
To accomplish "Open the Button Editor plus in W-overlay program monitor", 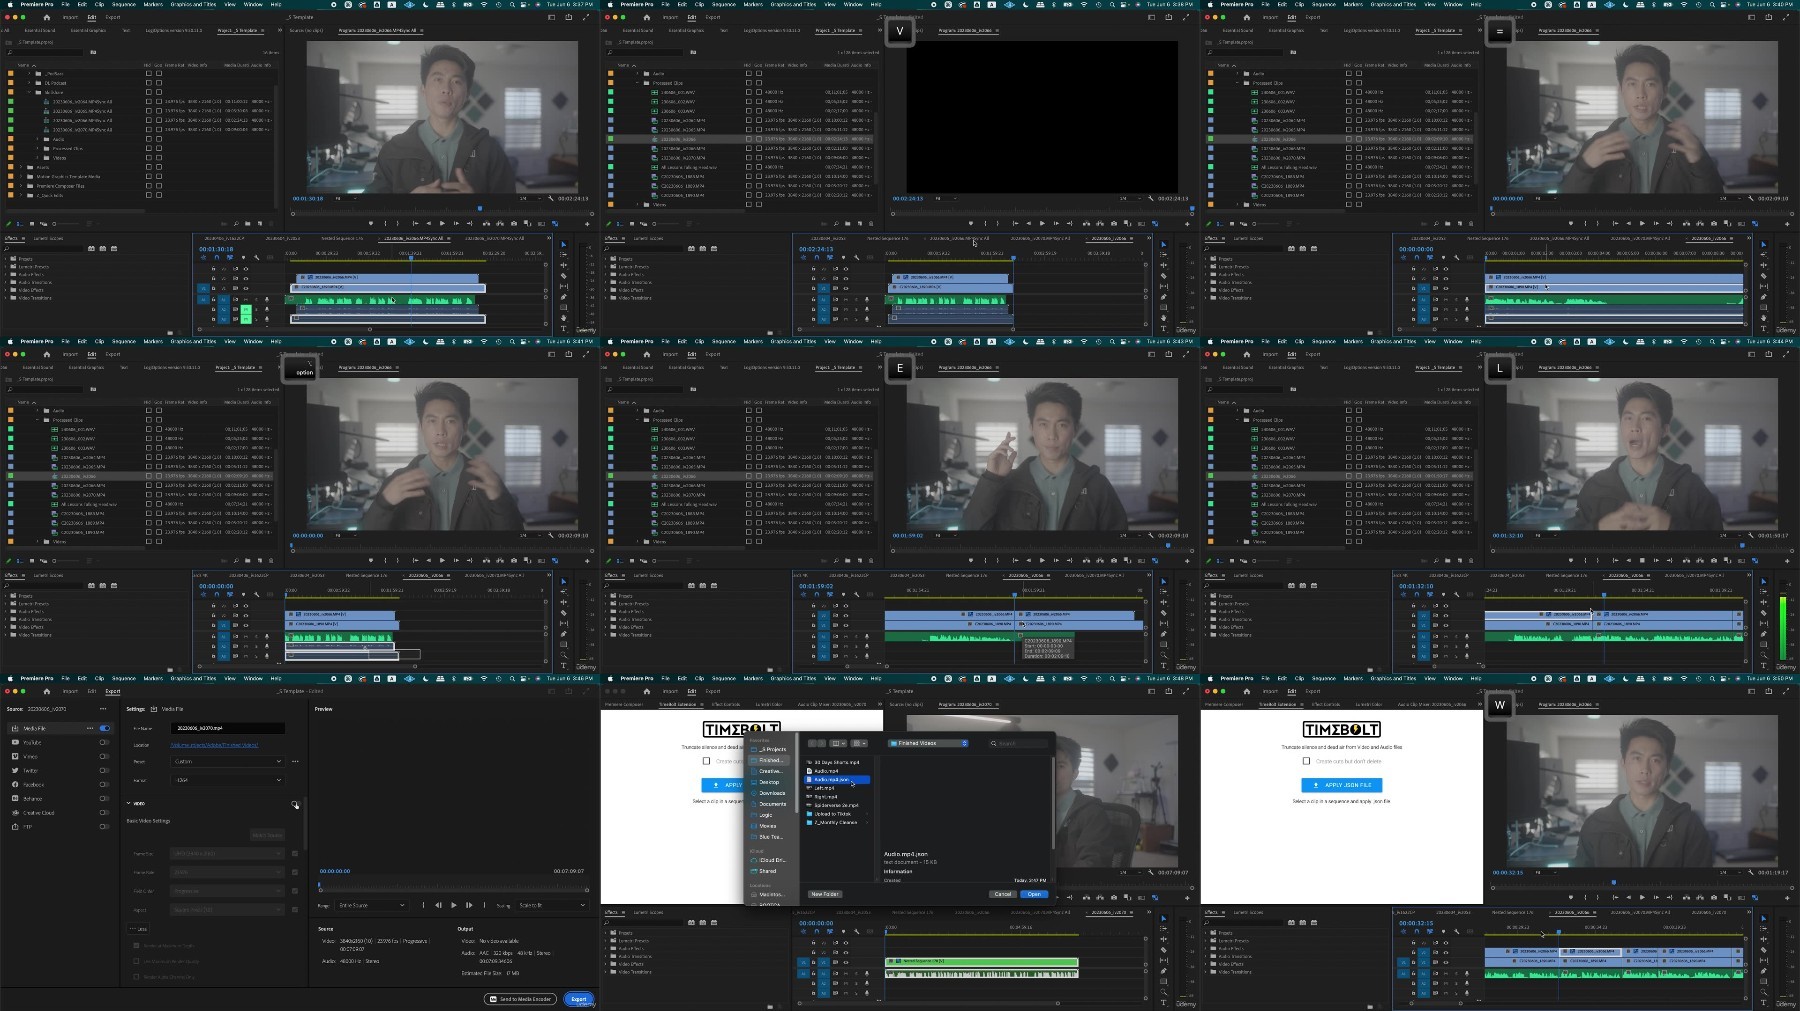I will pyautogui.click(x=1787, y=897).
